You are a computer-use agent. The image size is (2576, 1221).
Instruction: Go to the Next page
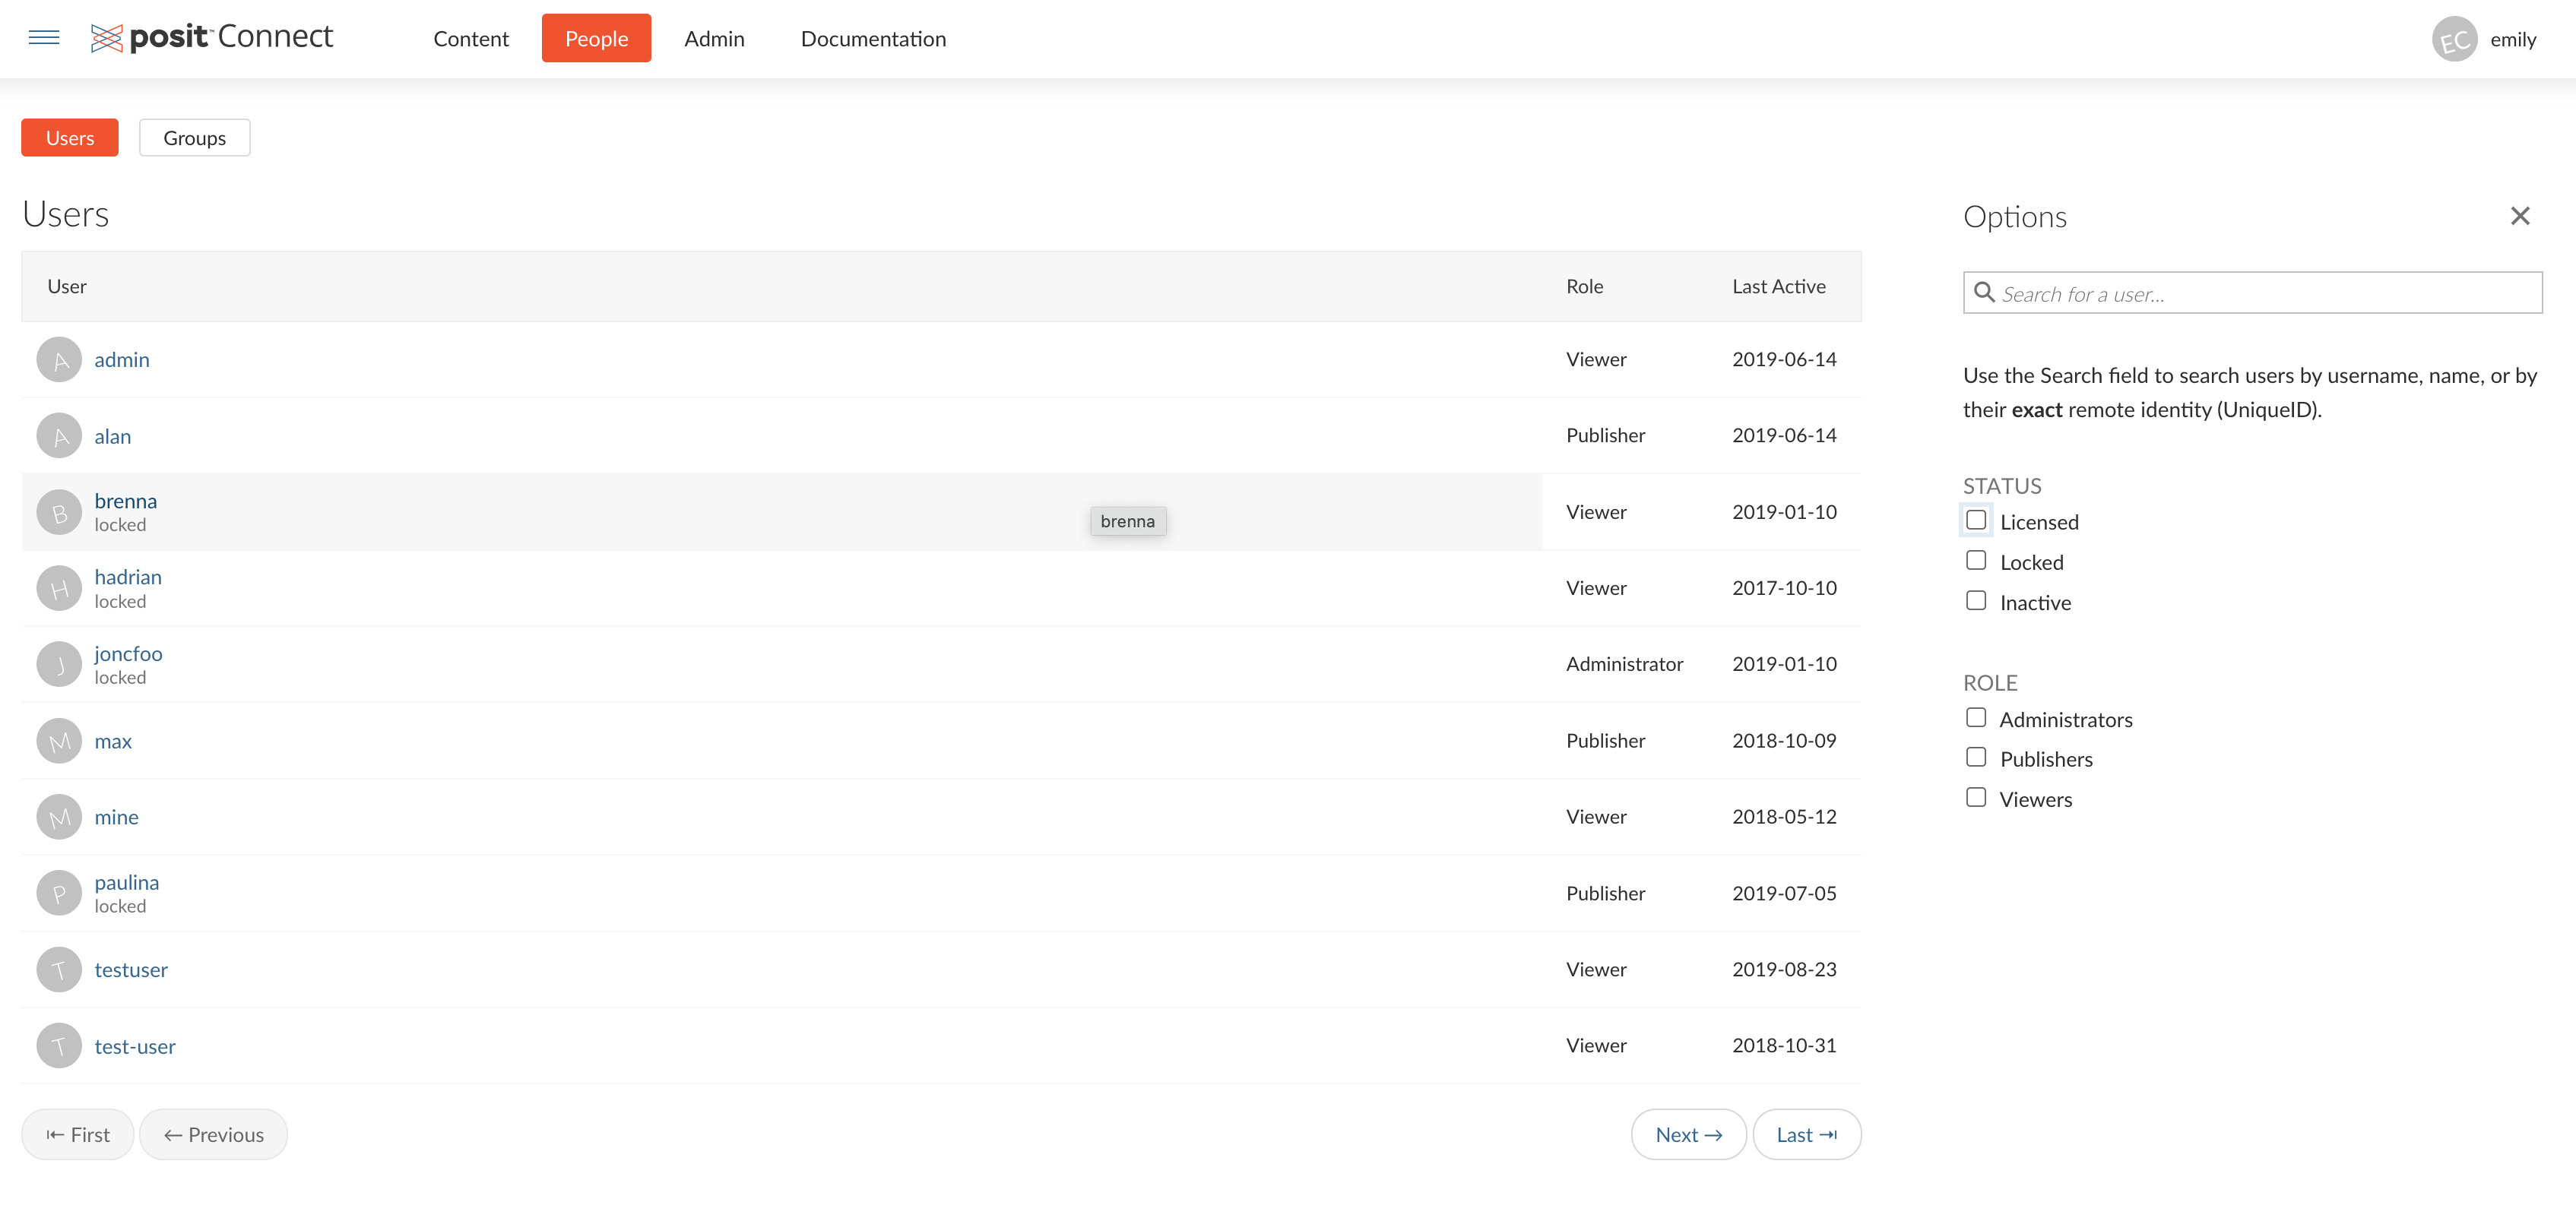click(x=1688, y=1134)
